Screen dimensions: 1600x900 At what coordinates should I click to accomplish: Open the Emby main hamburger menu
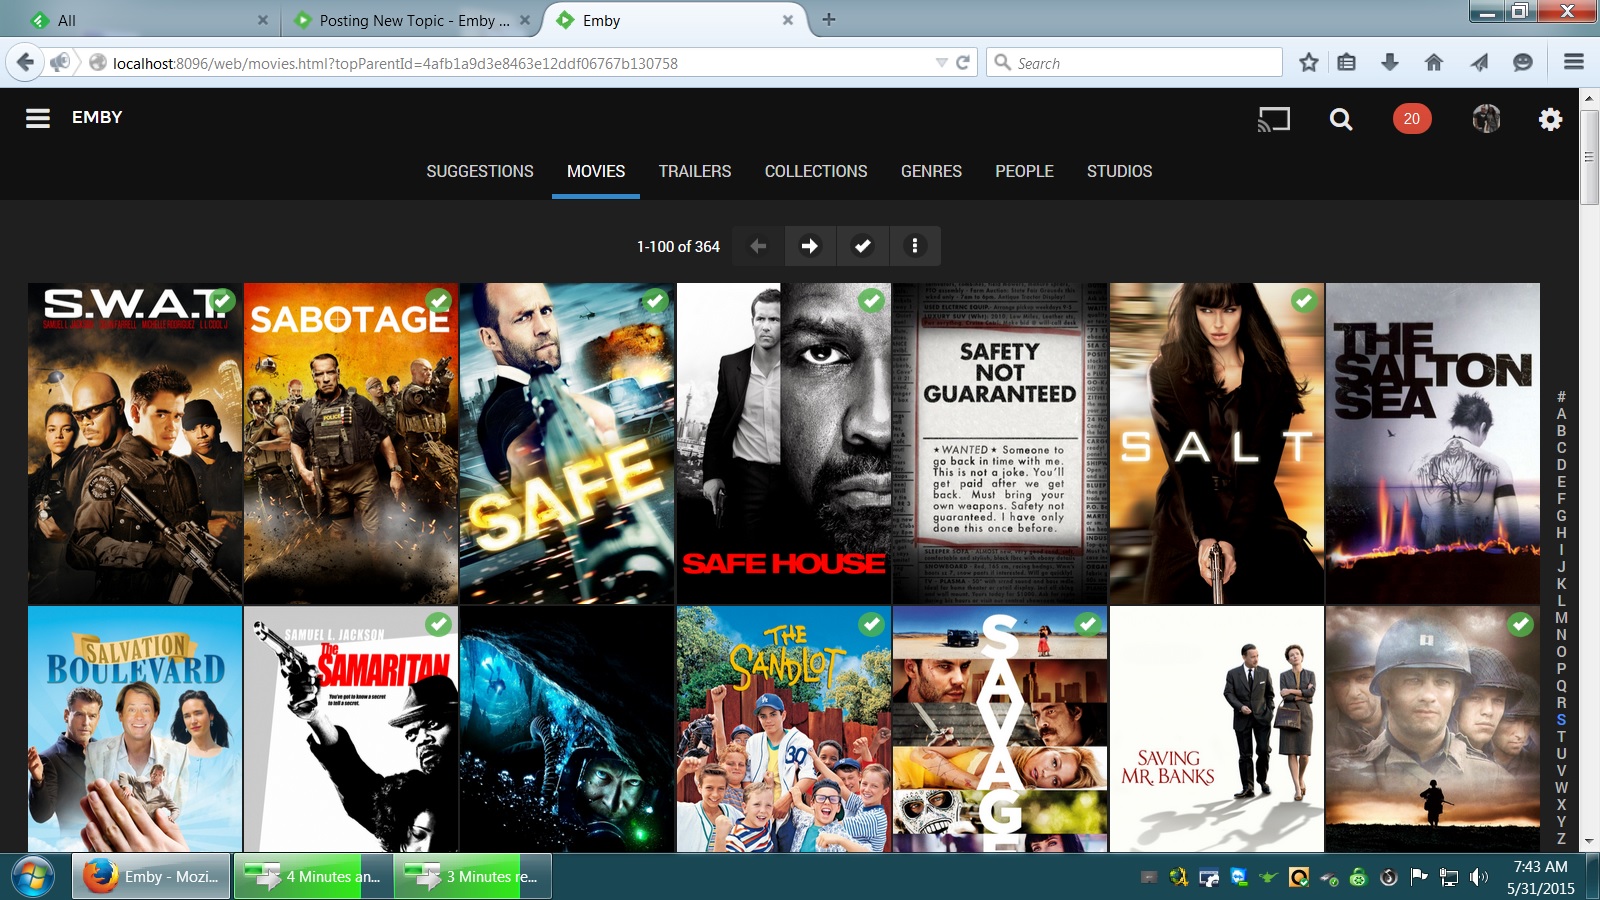[x=38, y=119]
